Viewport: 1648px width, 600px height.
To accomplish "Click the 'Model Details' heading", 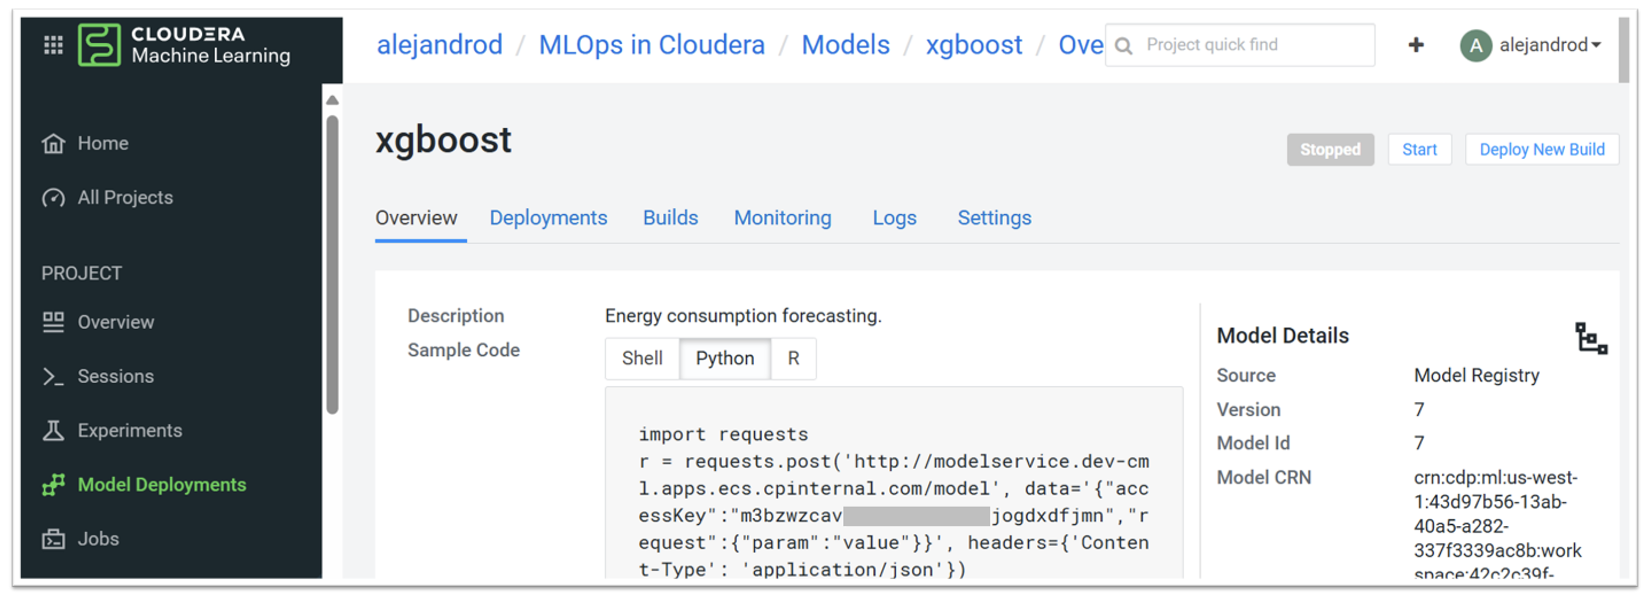I will 1282,336.
